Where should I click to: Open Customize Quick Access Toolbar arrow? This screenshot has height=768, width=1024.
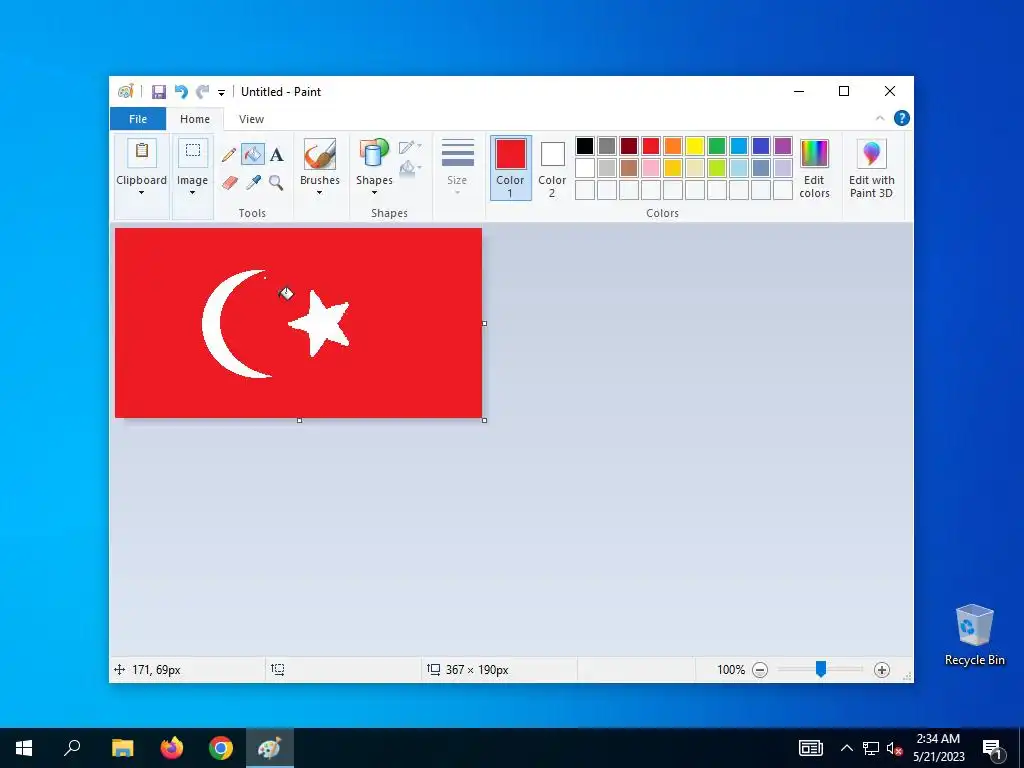tap(221, 93)
